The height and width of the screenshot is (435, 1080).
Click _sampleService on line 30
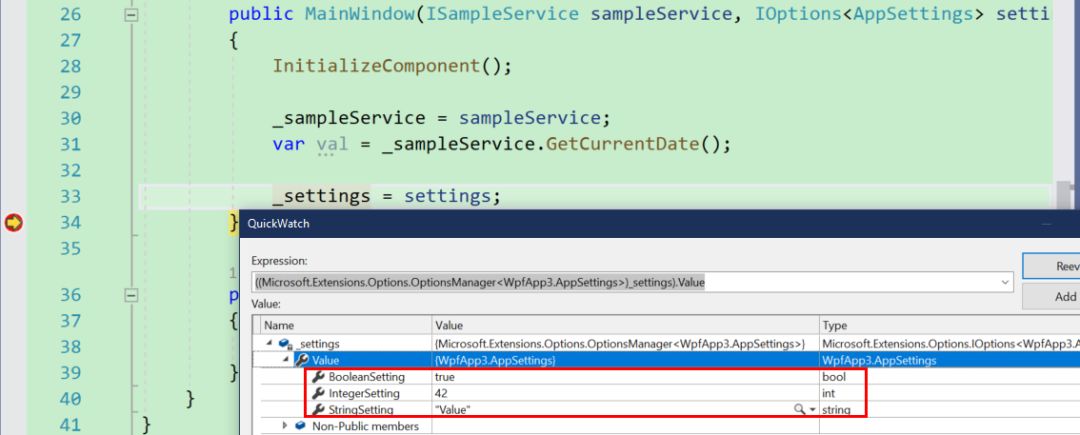point(349,118)
